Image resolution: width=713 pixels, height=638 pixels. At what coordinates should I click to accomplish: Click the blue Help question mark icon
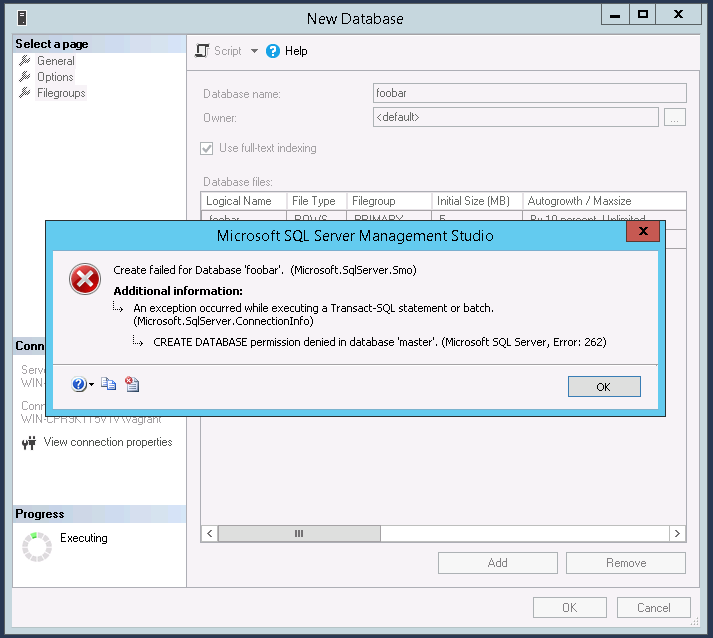click(273, 51)
